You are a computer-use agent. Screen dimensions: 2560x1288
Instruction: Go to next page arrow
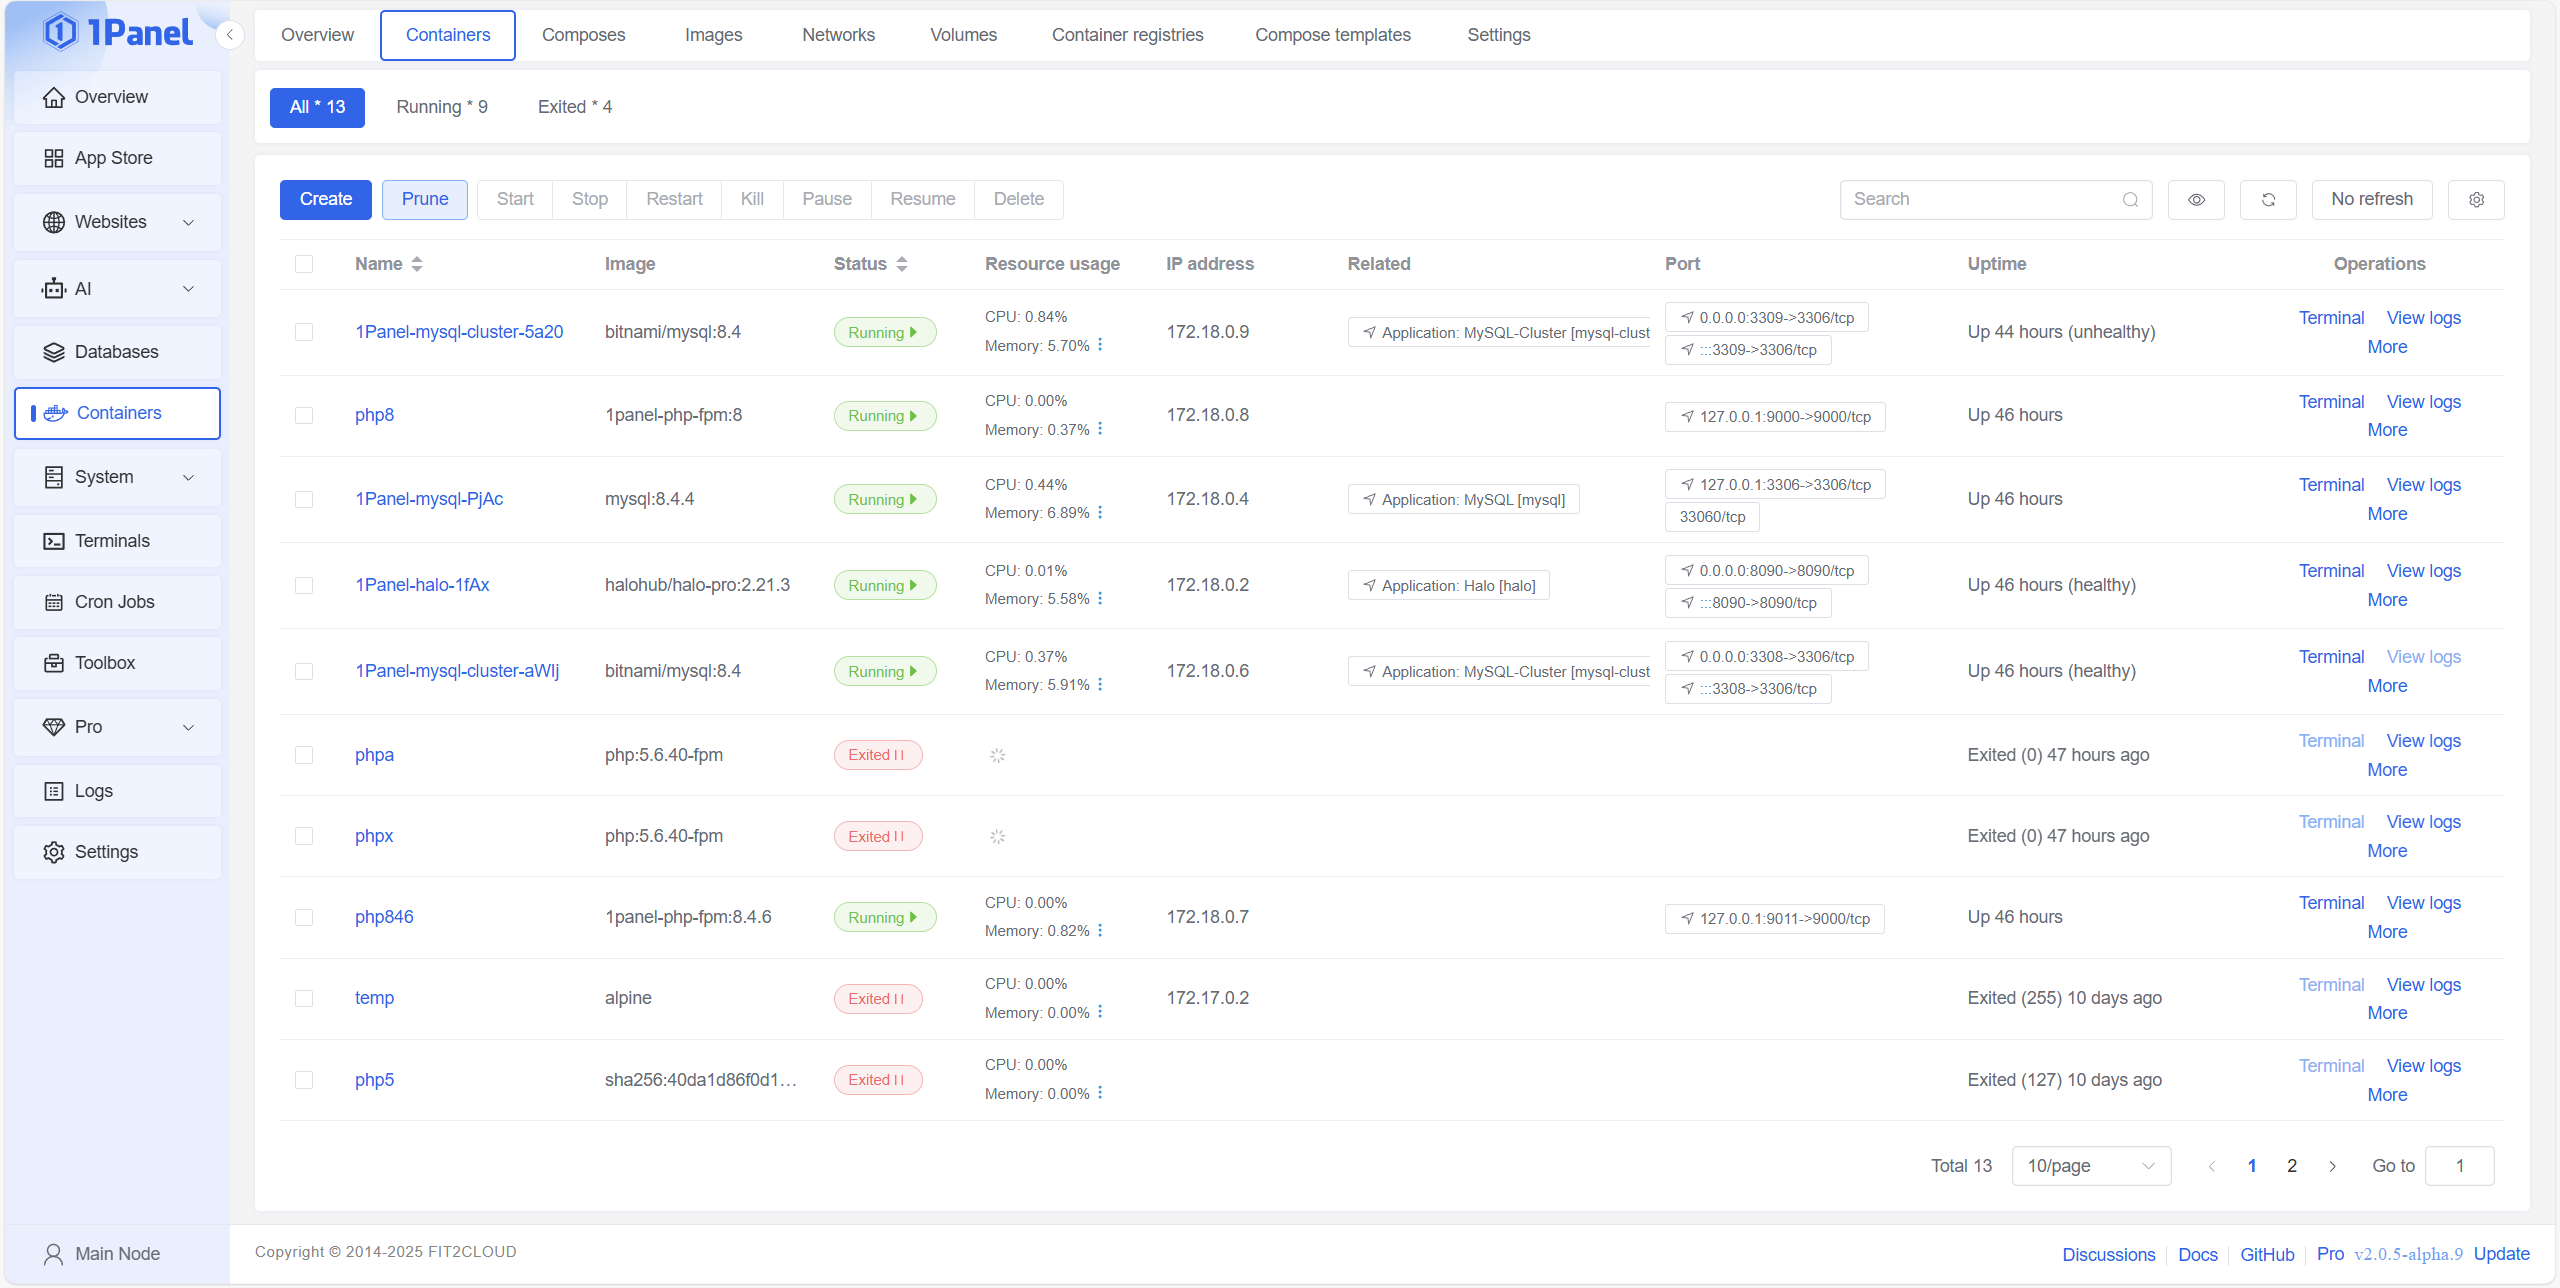[x=2332, y=1166]
